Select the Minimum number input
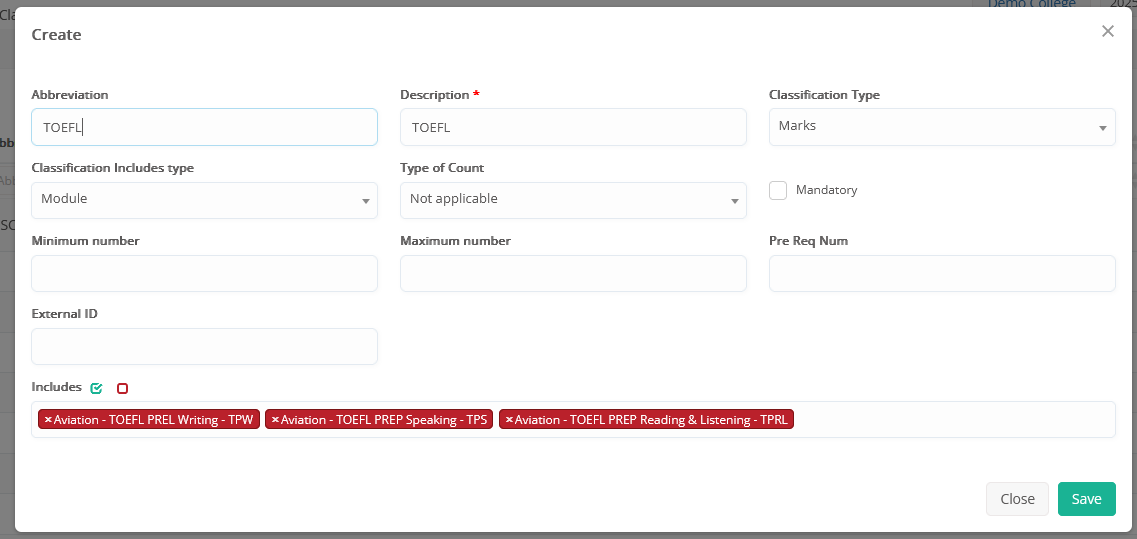 click(204, 273)
